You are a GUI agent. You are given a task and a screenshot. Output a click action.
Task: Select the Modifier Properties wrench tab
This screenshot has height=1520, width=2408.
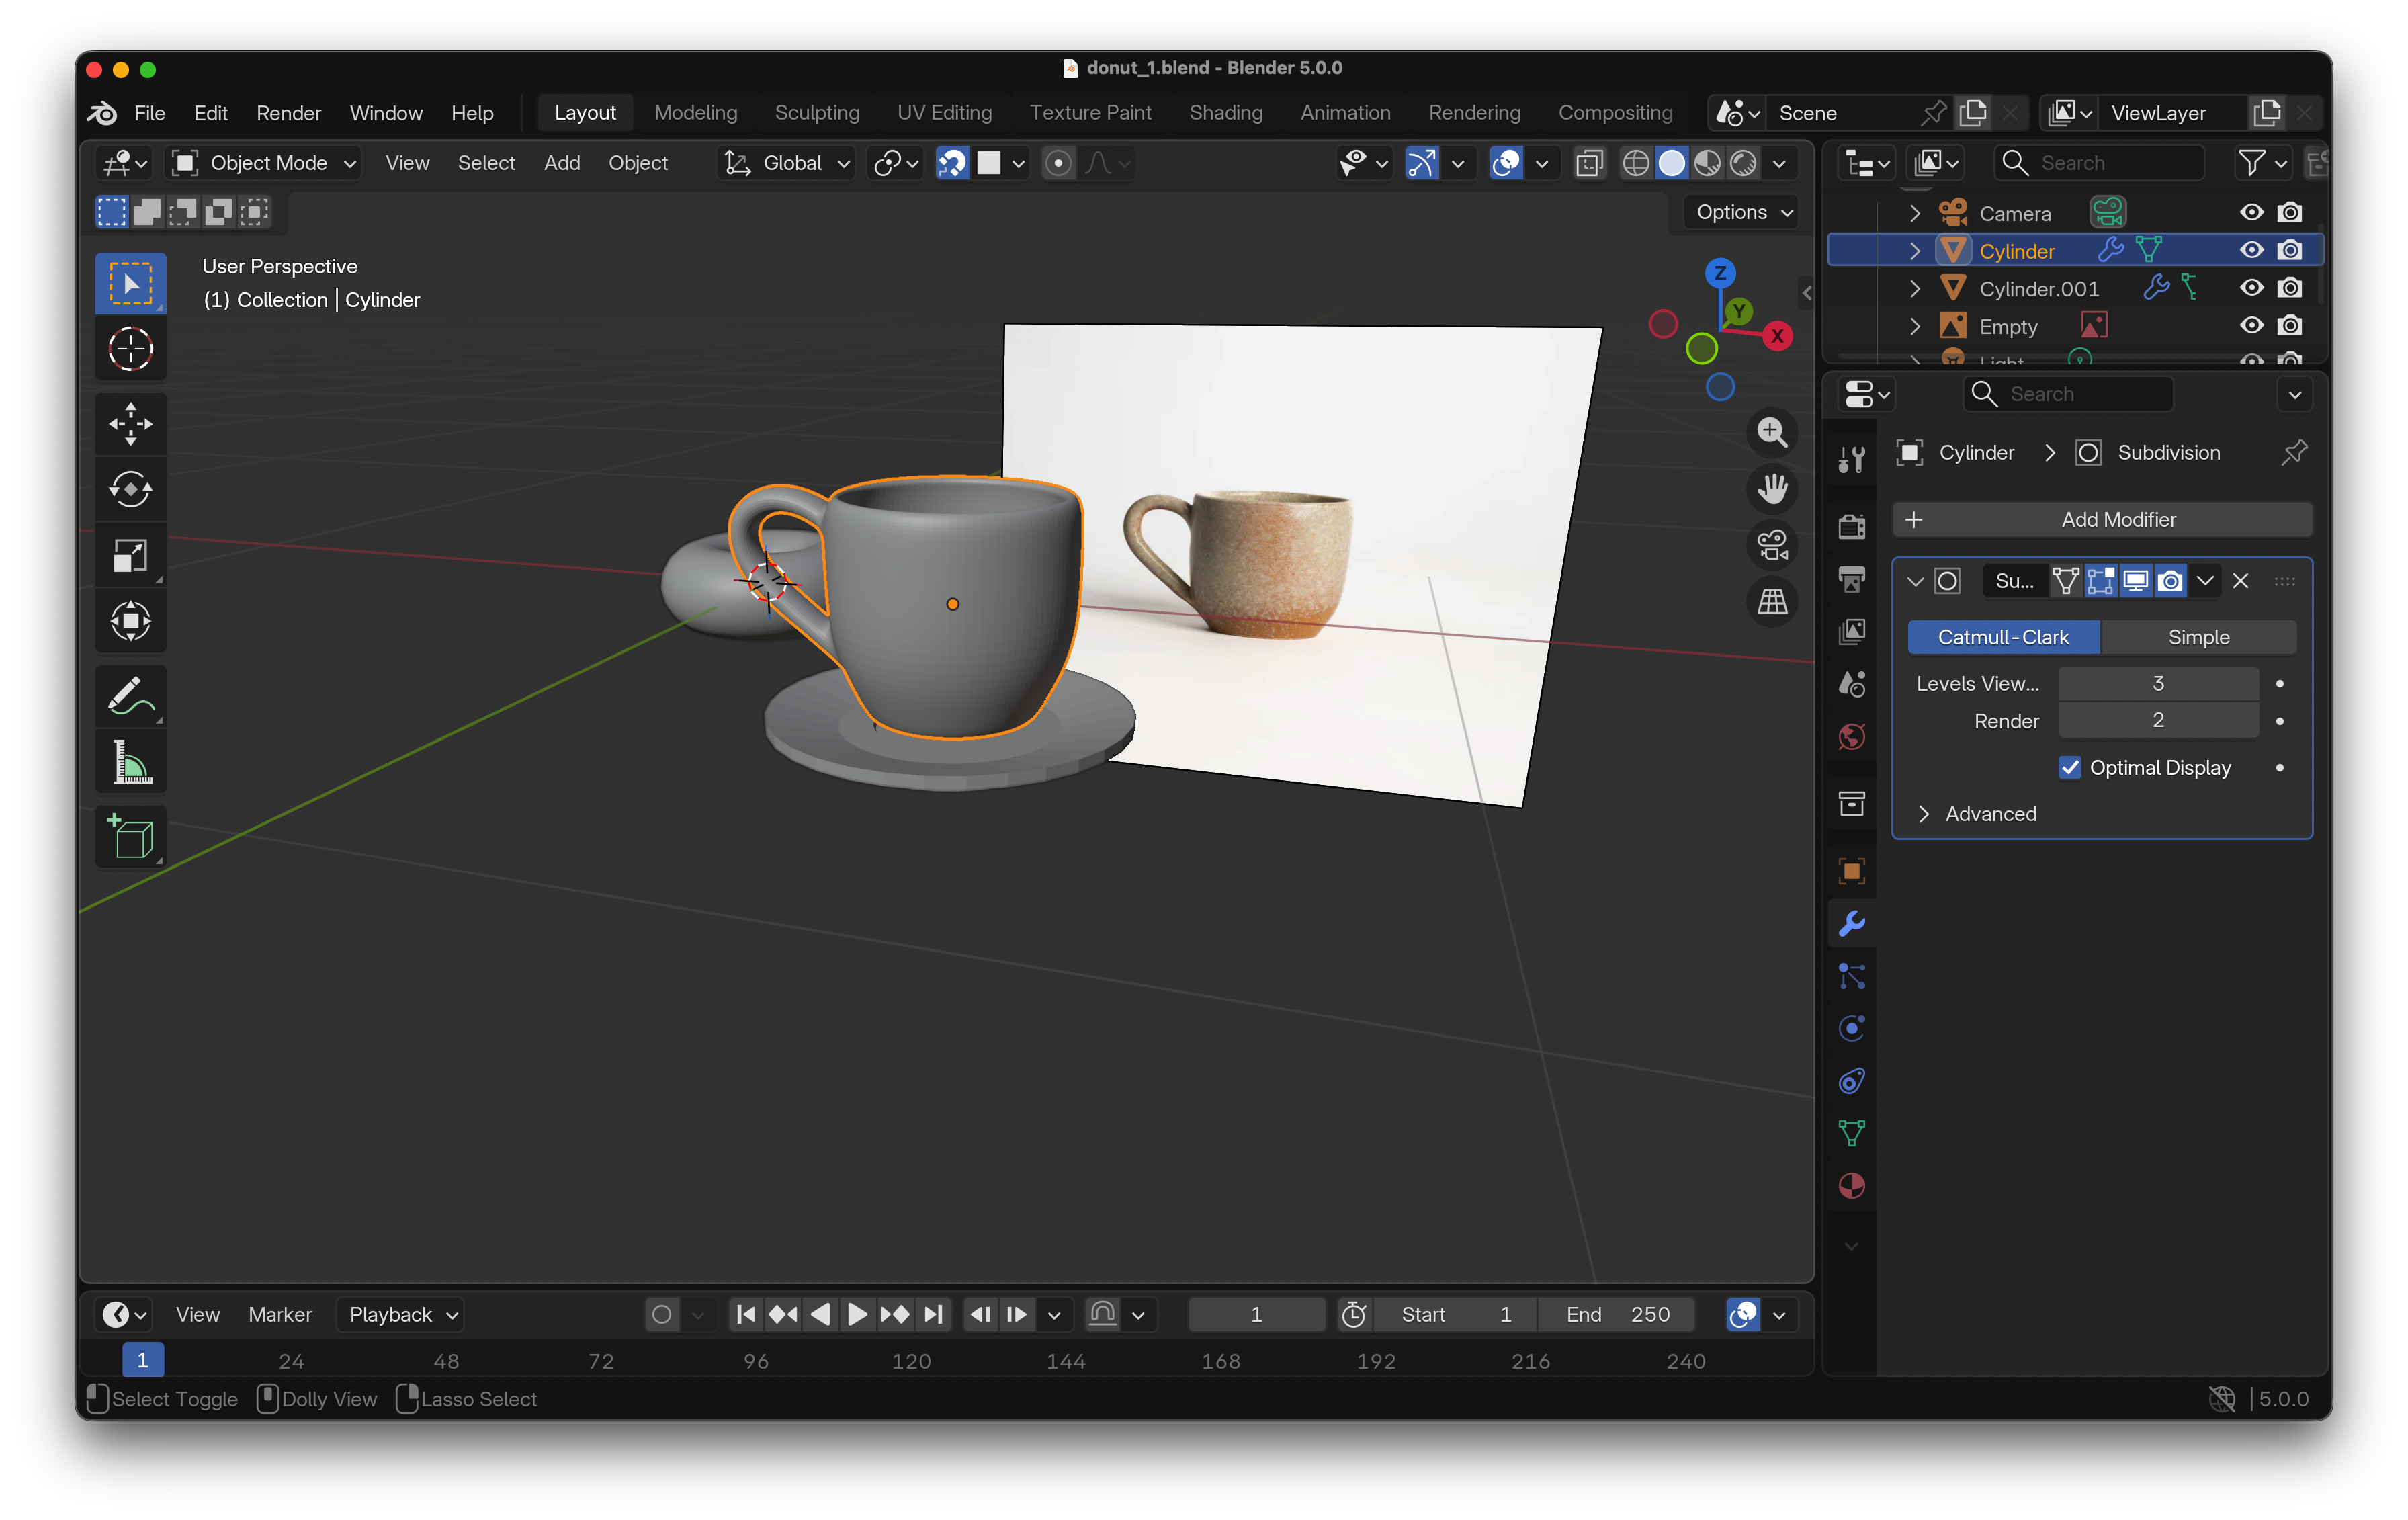[x=1852, y=923]
